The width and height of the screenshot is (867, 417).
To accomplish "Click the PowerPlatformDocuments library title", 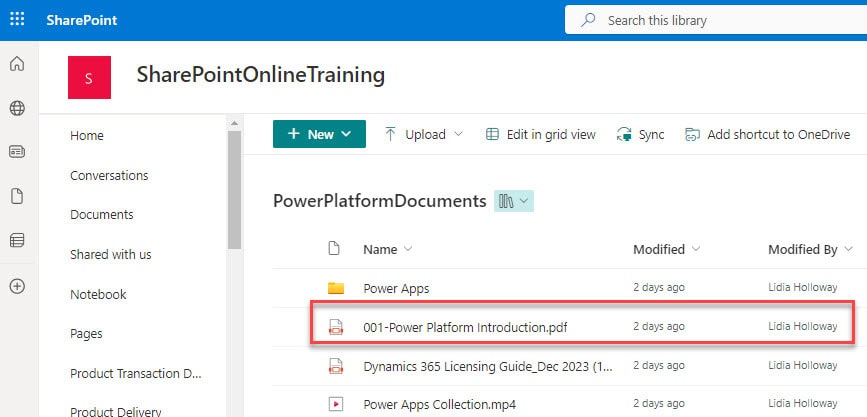I will coord(380,201).
